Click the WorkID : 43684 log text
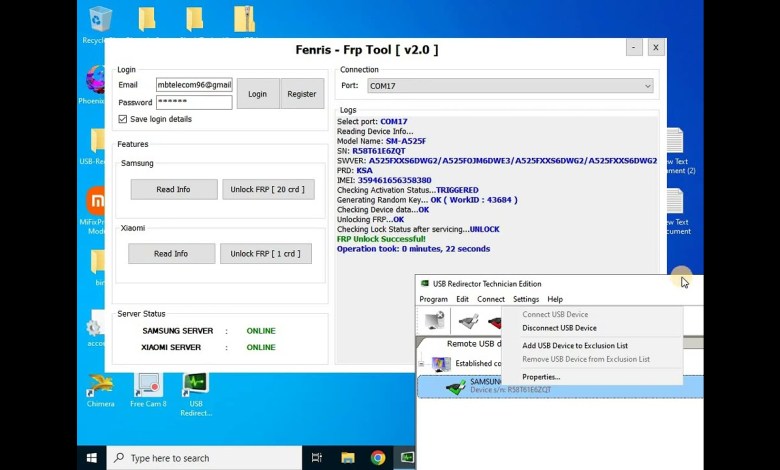The height and width of the screenshot is (470, 780). 481,199
